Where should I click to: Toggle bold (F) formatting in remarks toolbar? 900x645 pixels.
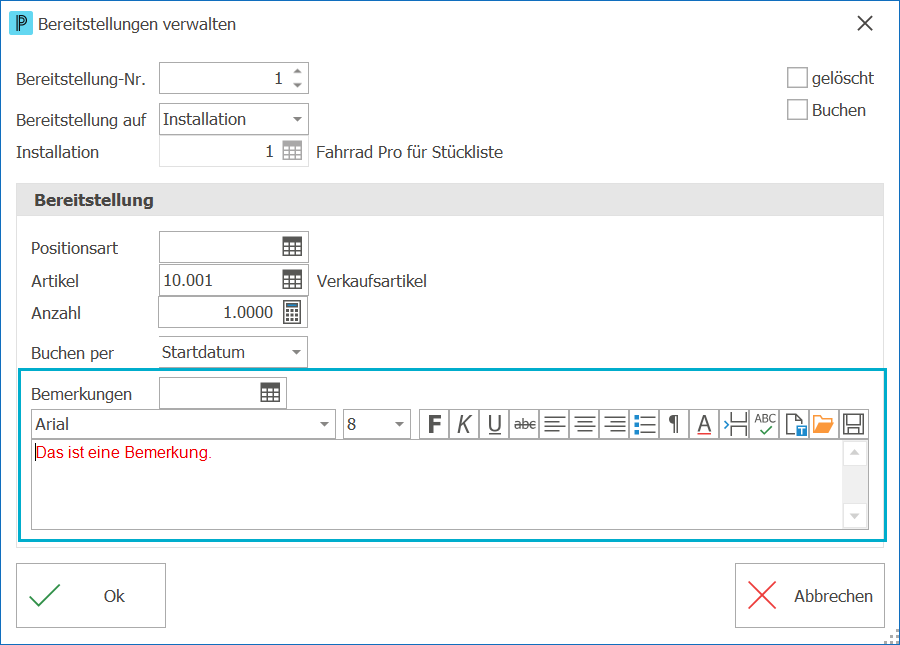click(435, 424)
